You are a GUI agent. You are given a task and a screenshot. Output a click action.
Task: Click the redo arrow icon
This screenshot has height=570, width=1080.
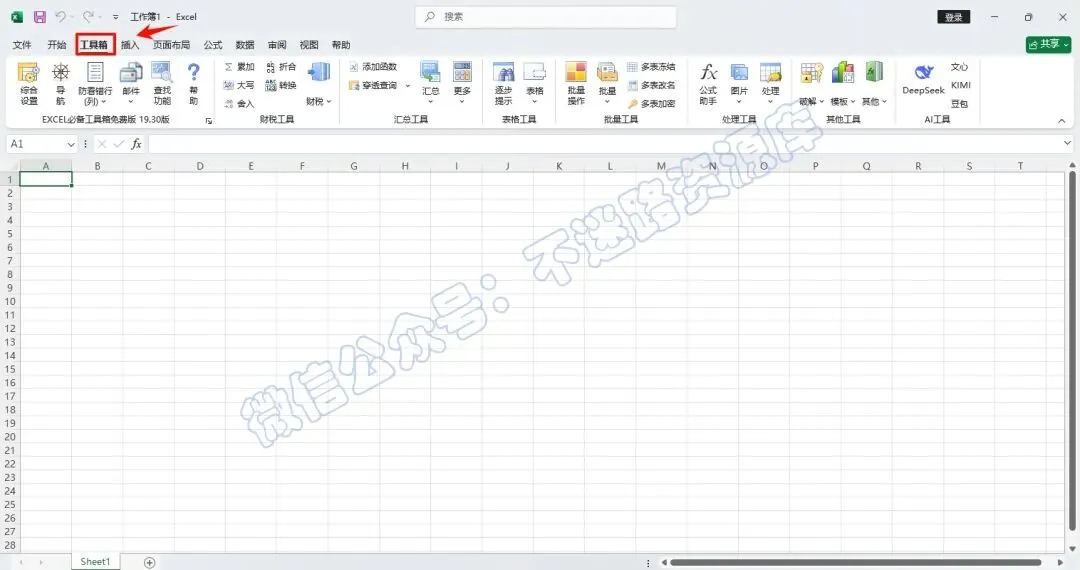[87, 17]
